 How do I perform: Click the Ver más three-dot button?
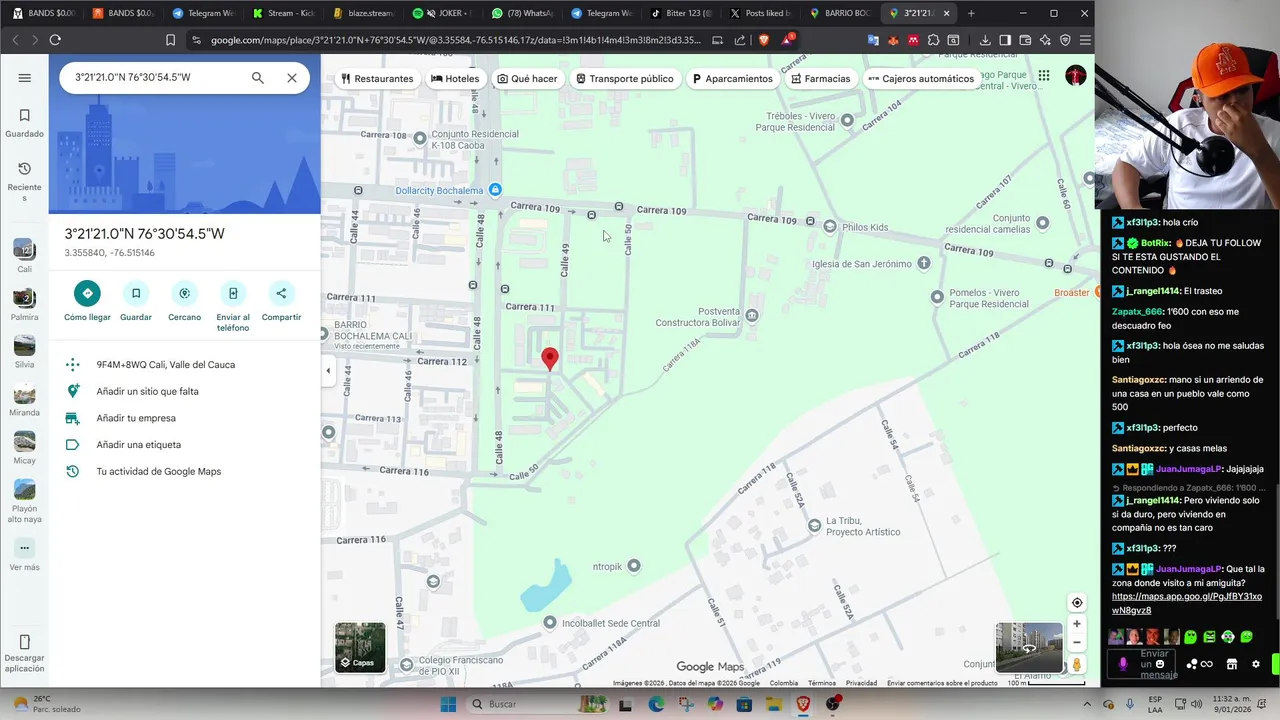tap(25, 548)
